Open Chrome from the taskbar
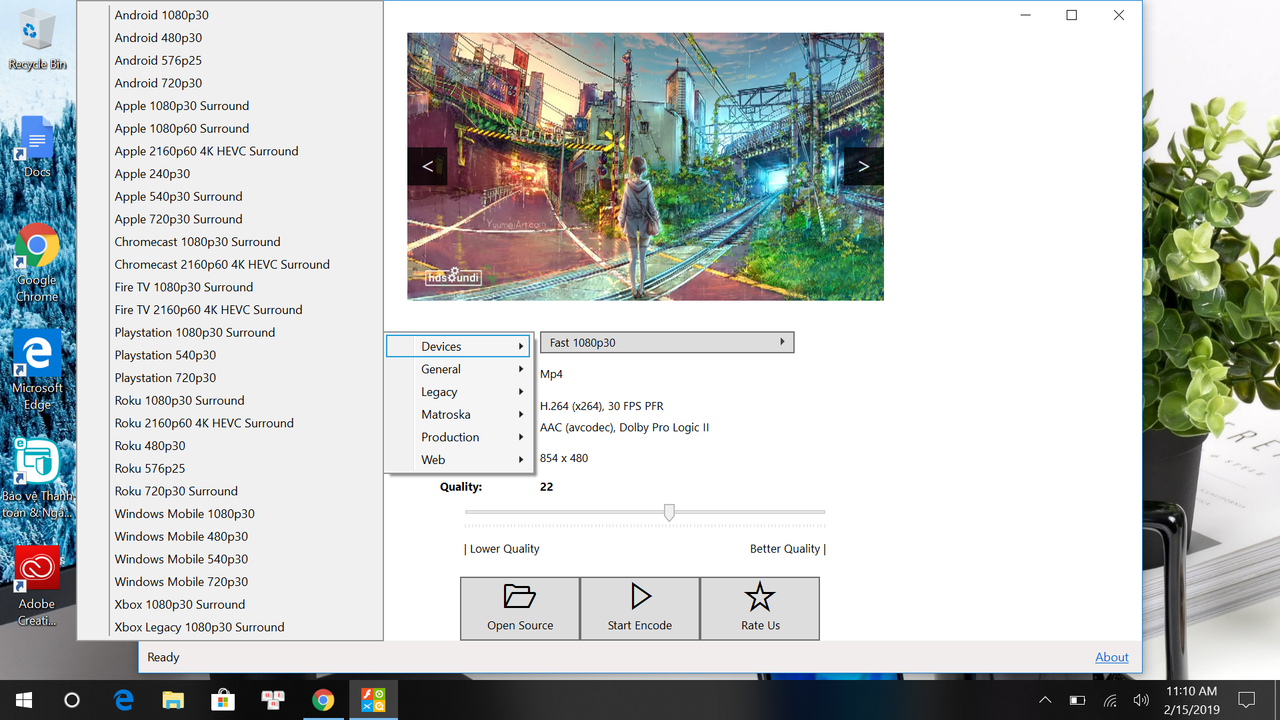Image resolution: width=1280 pixels, height=720 pixels. [323, 700]
